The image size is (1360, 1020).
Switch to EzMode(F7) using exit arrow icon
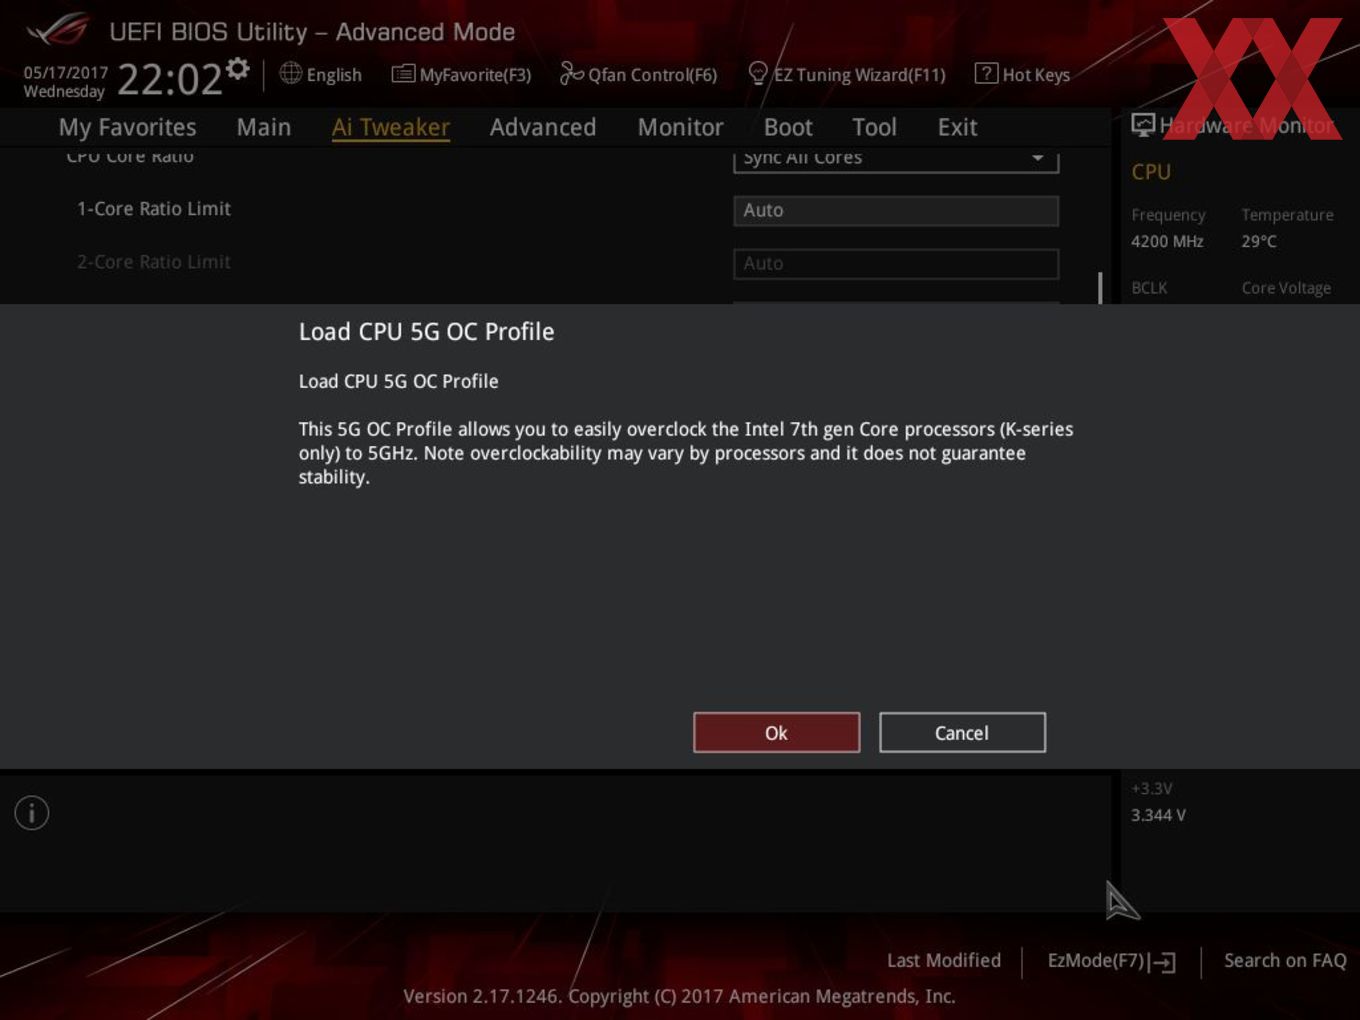1162,962
